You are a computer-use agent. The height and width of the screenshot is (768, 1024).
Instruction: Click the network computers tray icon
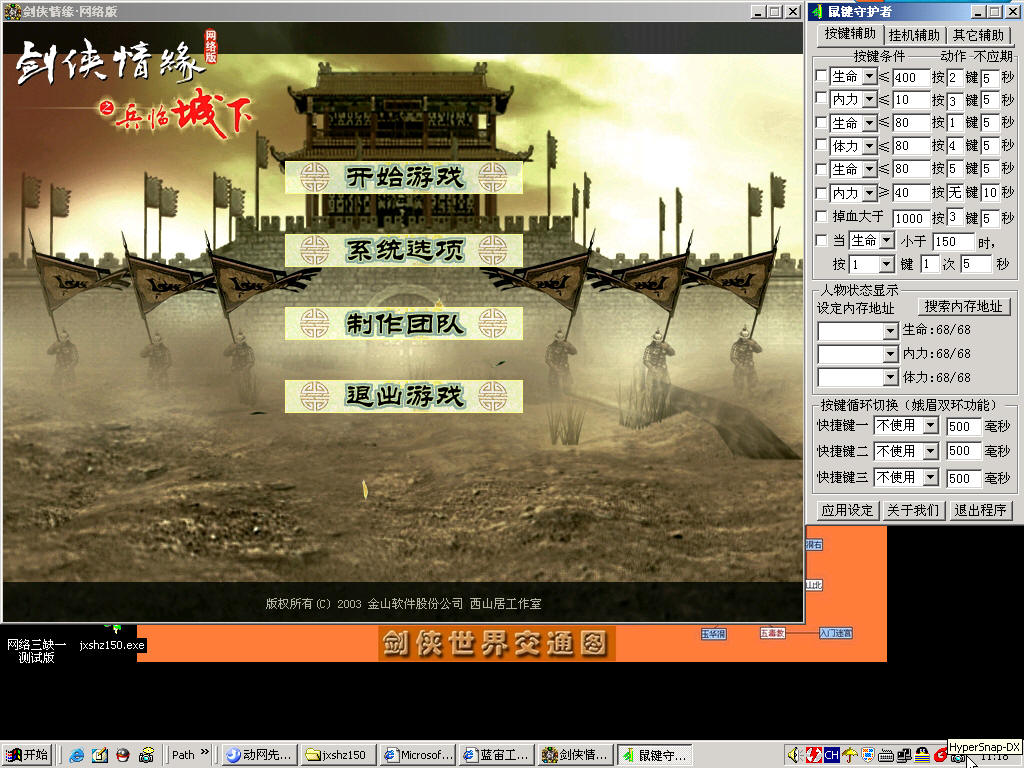904,755
